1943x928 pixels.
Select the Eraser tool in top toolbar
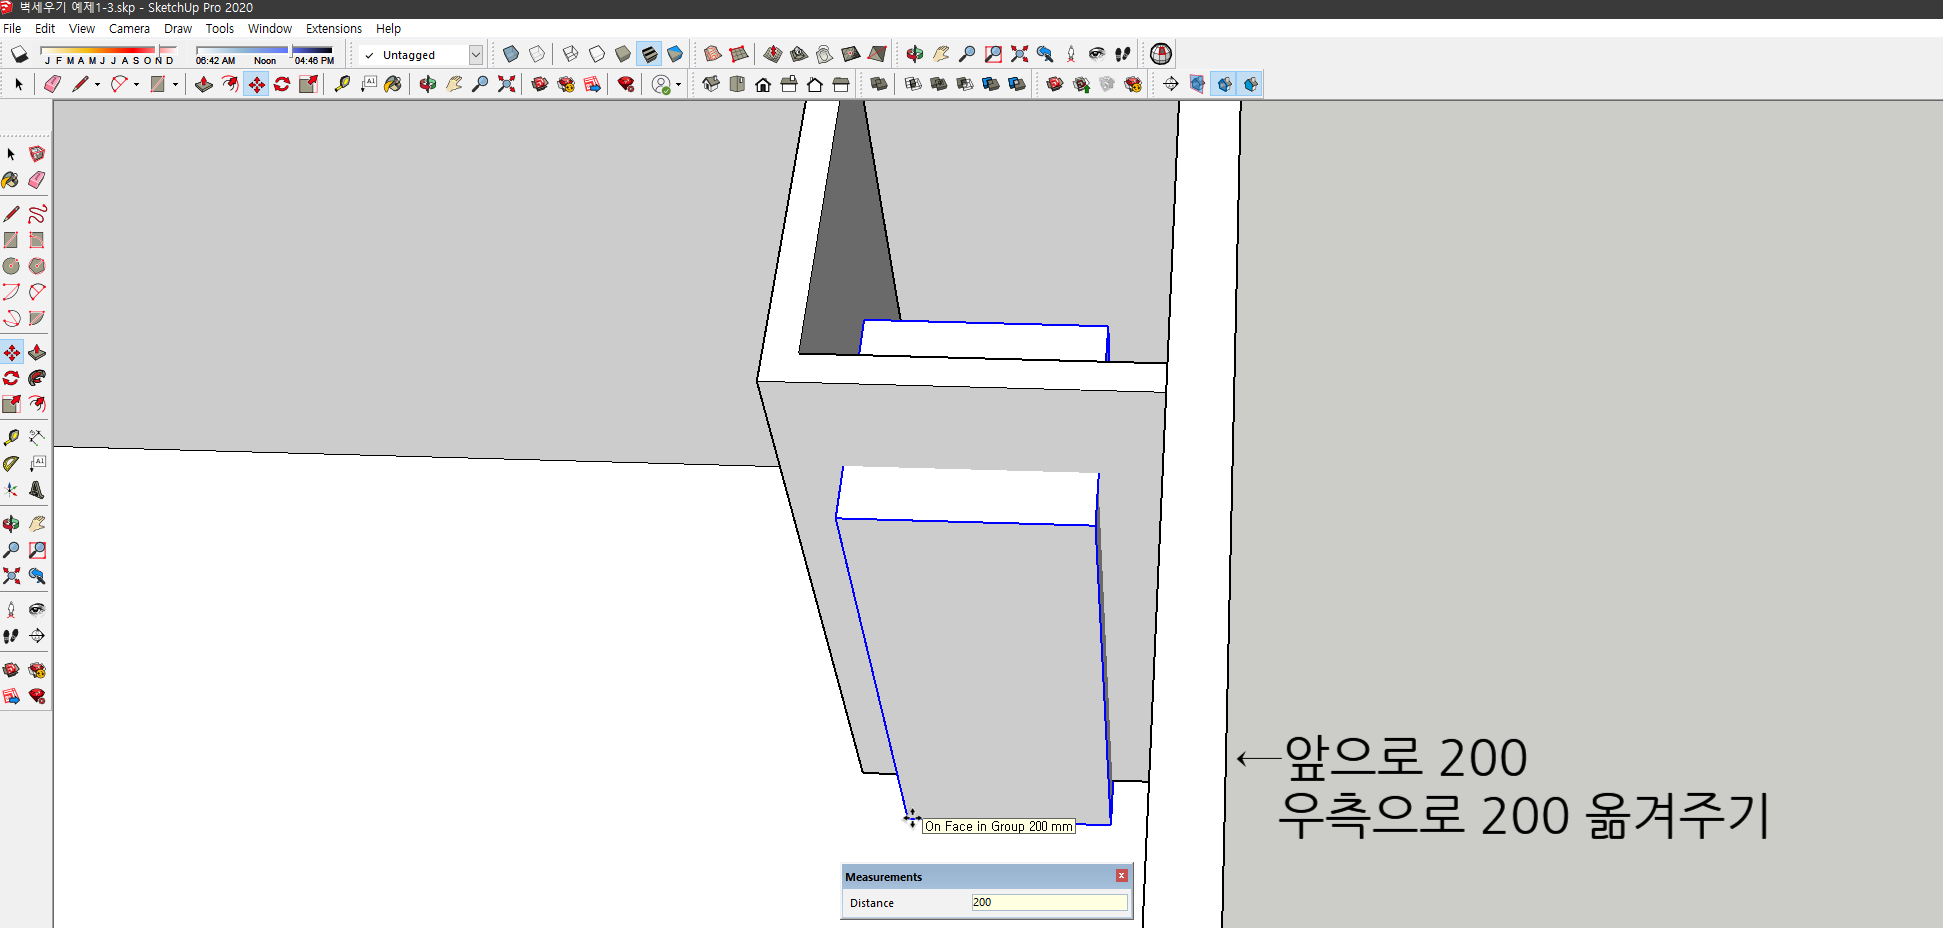coord(53,84)
